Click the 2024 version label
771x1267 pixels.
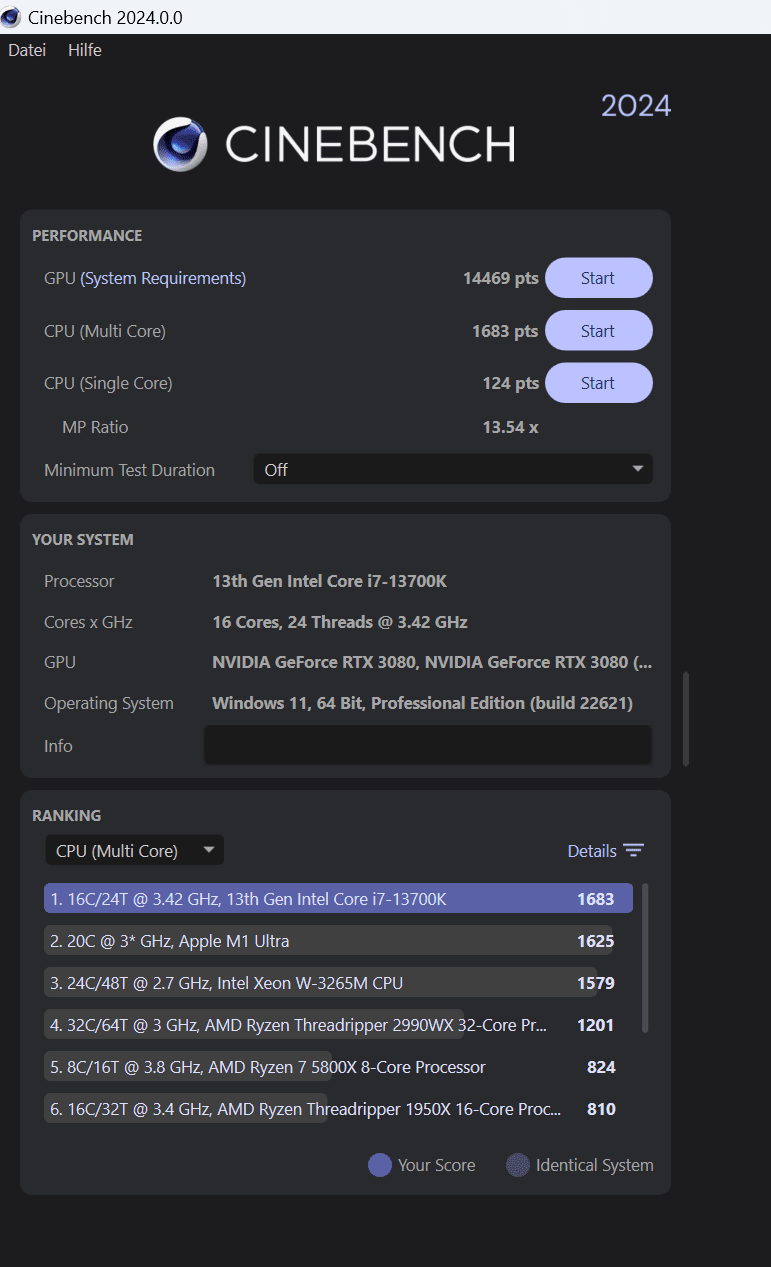tap(636, 106)
